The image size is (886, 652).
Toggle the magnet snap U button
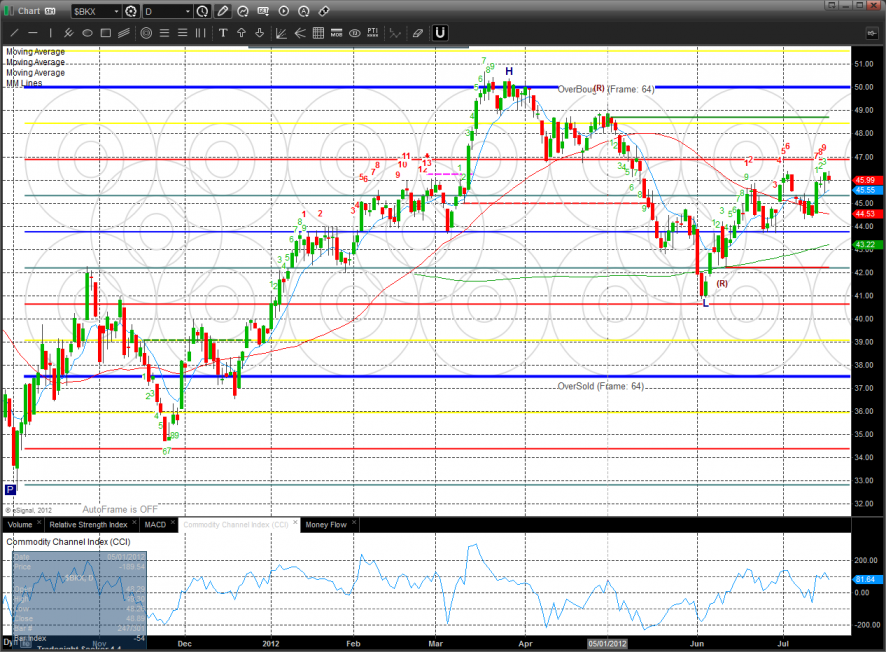pos(439,33)
